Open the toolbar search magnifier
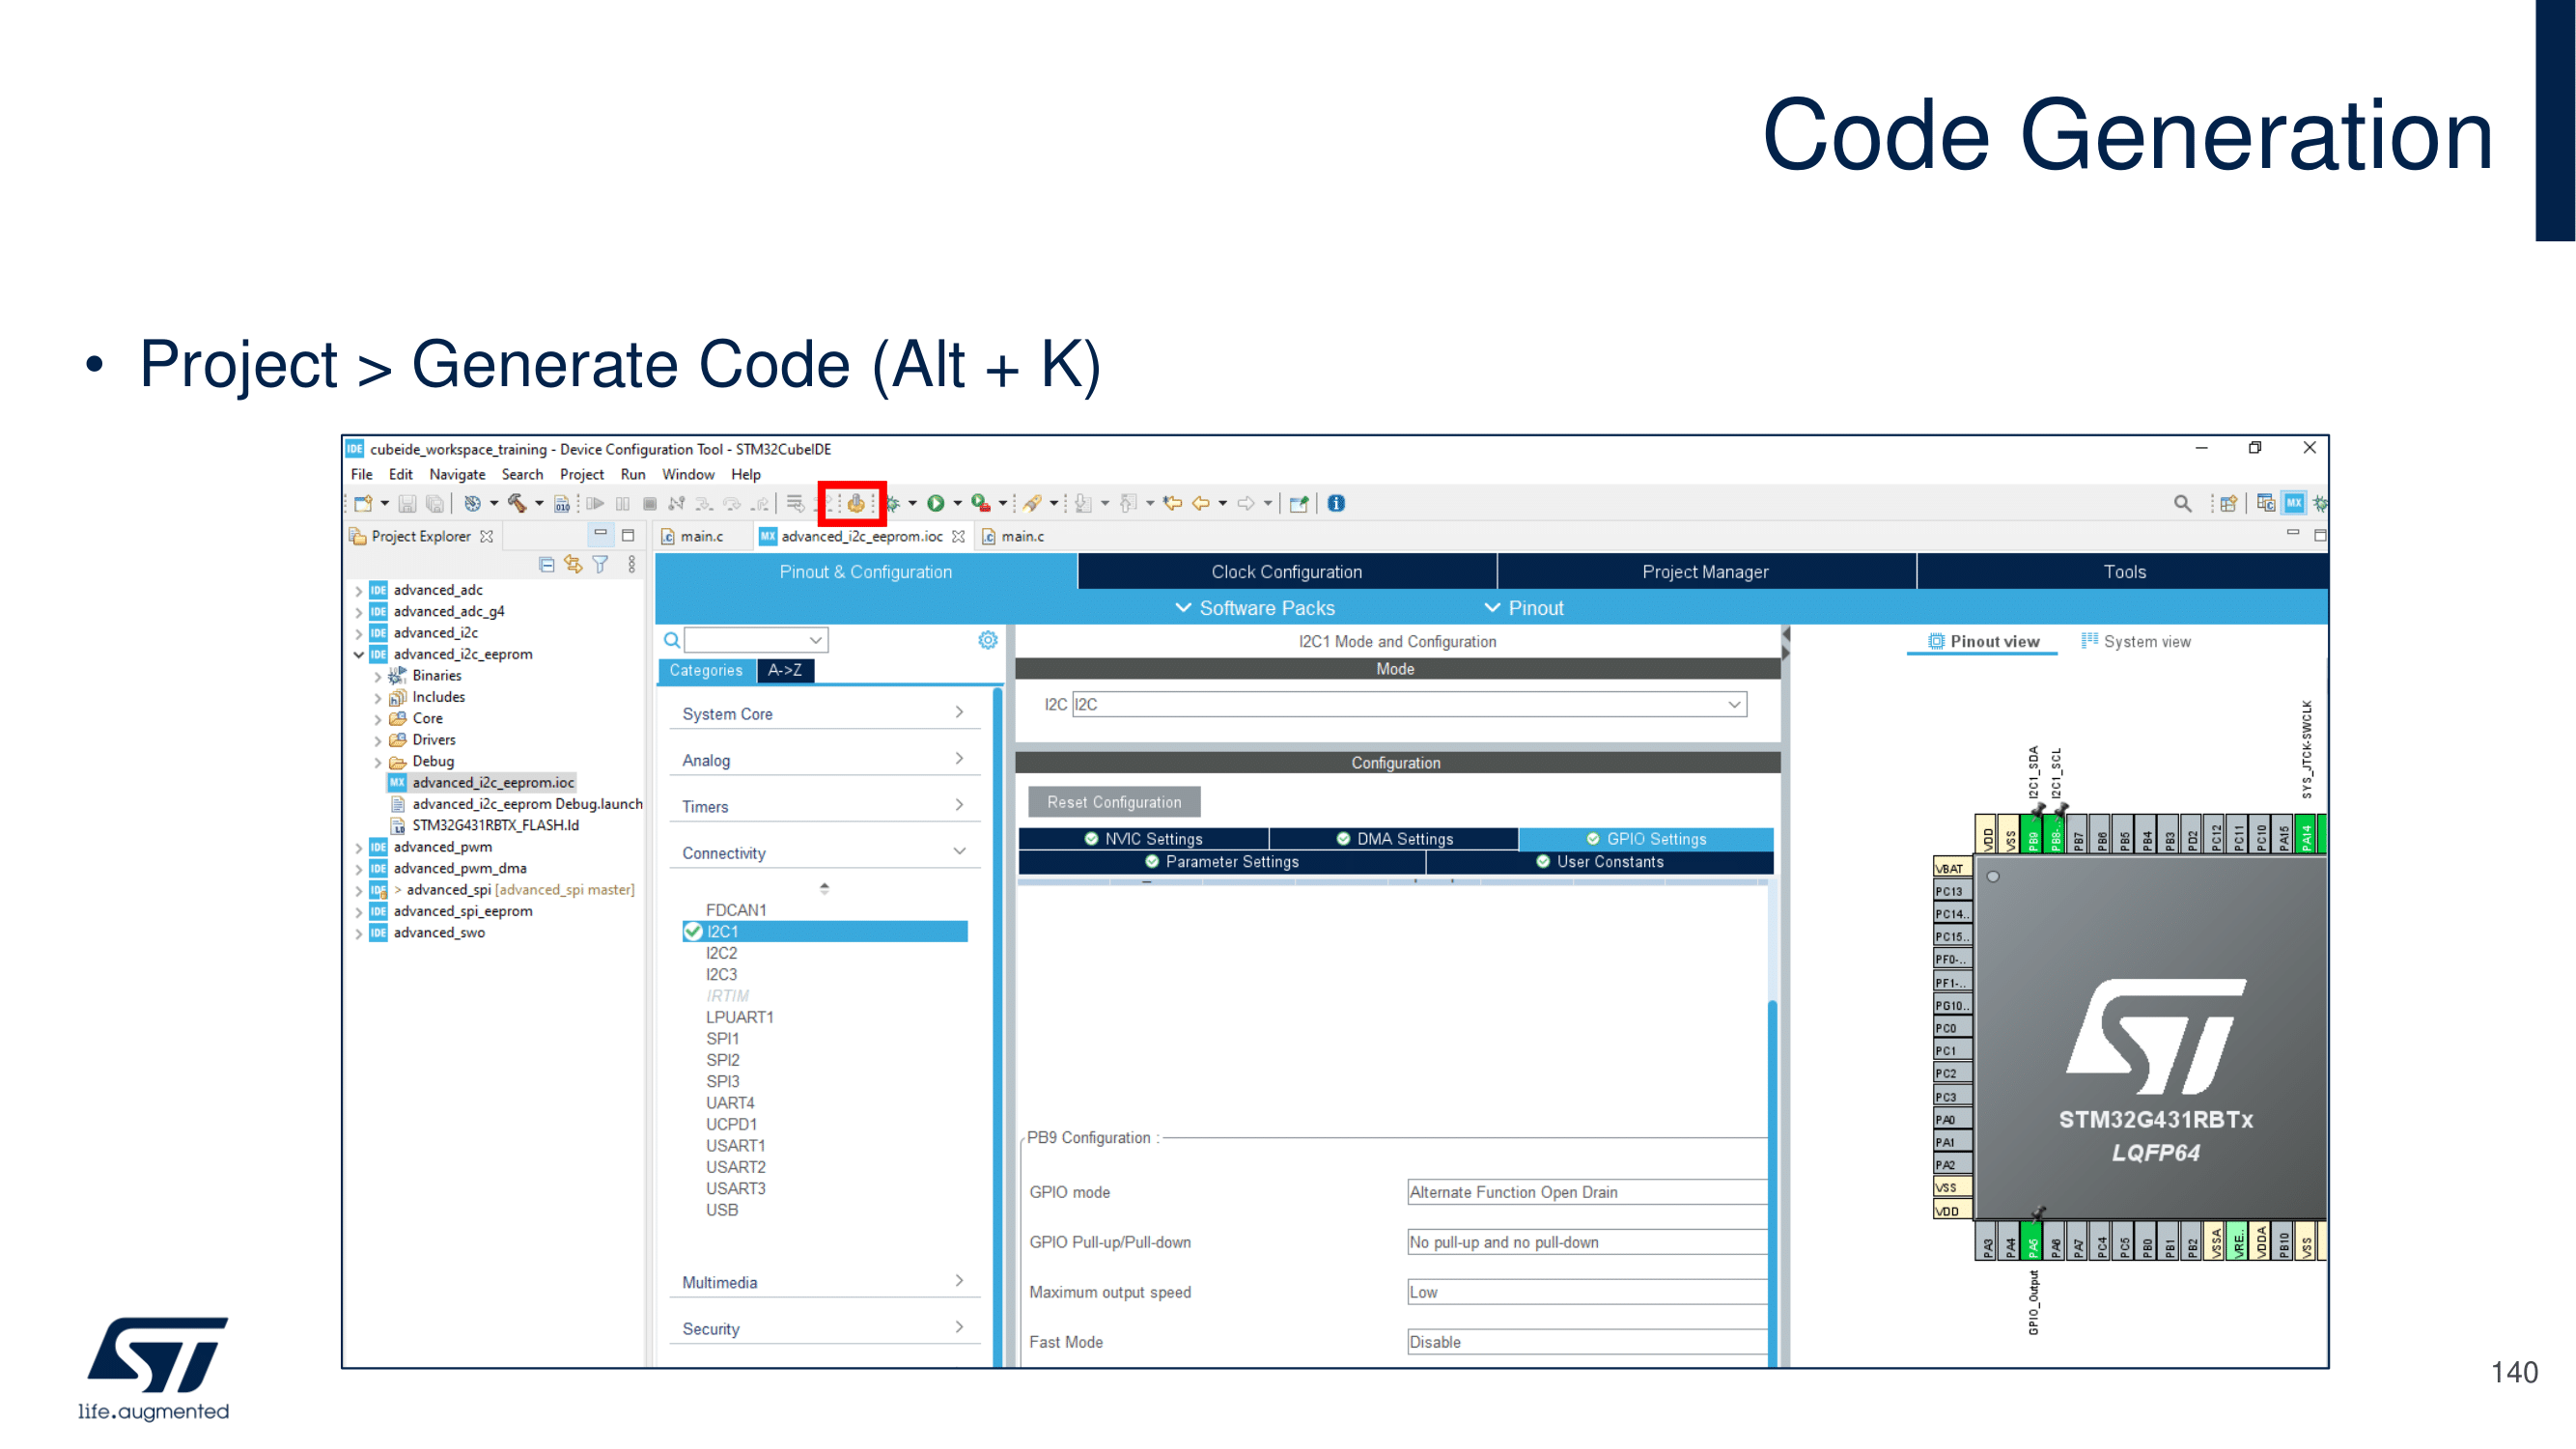Screen dimensions: 2576x1449 click(x=2182, y=503)
